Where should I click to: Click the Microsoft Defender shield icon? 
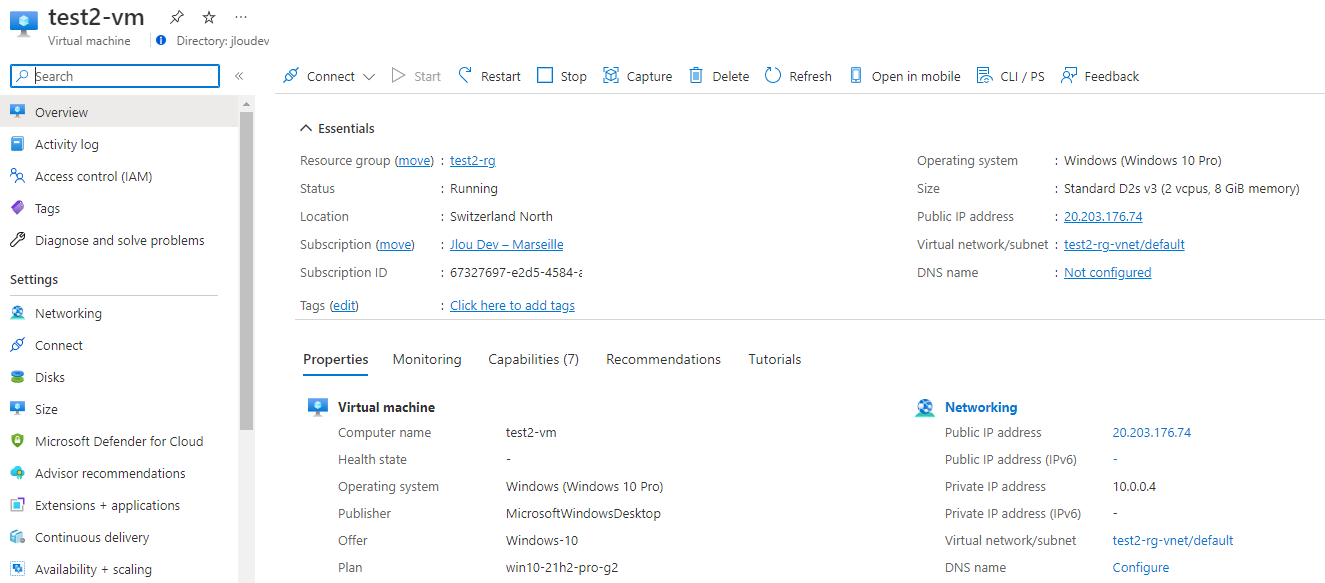[x=17, y=441]
